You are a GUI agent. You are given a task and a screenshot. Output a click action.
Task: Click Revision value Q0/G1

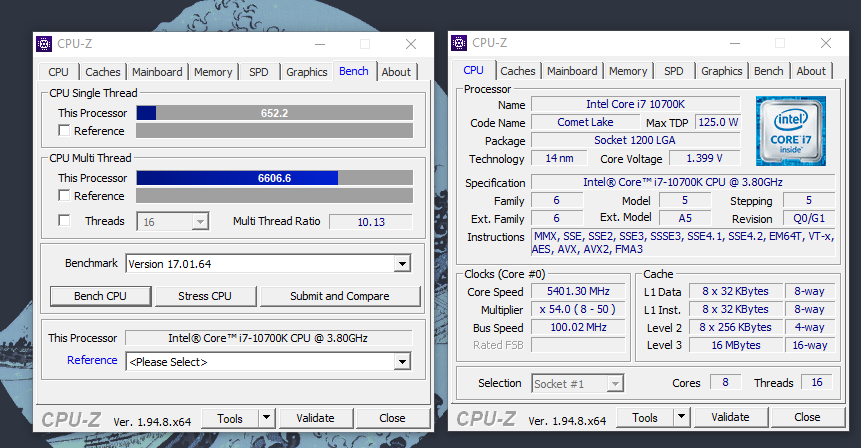pyautogui.click(x=809, y=219)
